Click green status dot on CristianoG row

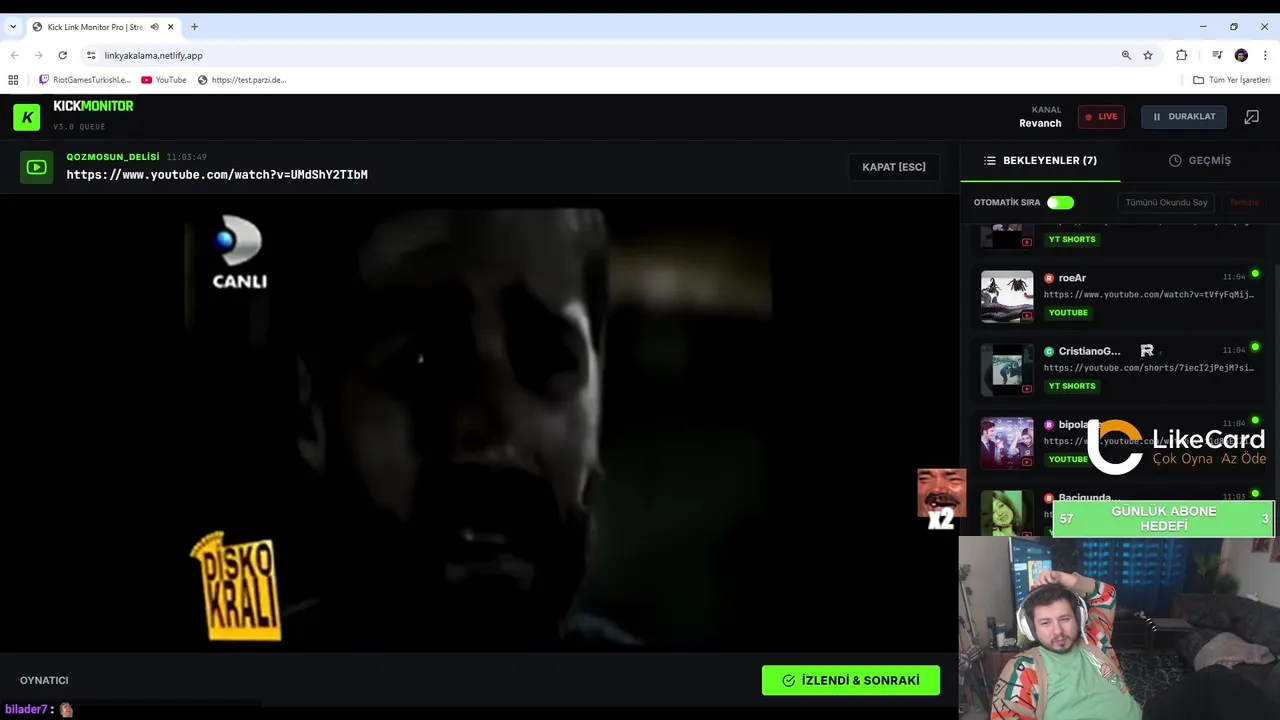[x=1255, y=347]
